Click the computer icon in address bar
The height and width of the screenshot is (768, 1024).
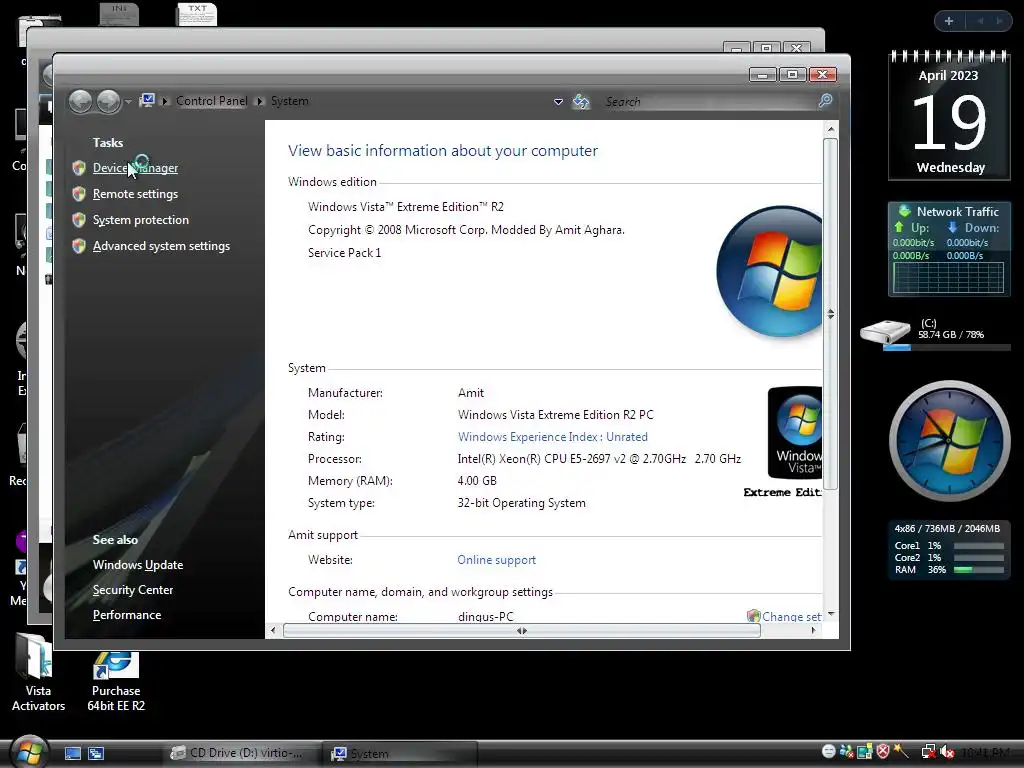click(x=147, y=101)
